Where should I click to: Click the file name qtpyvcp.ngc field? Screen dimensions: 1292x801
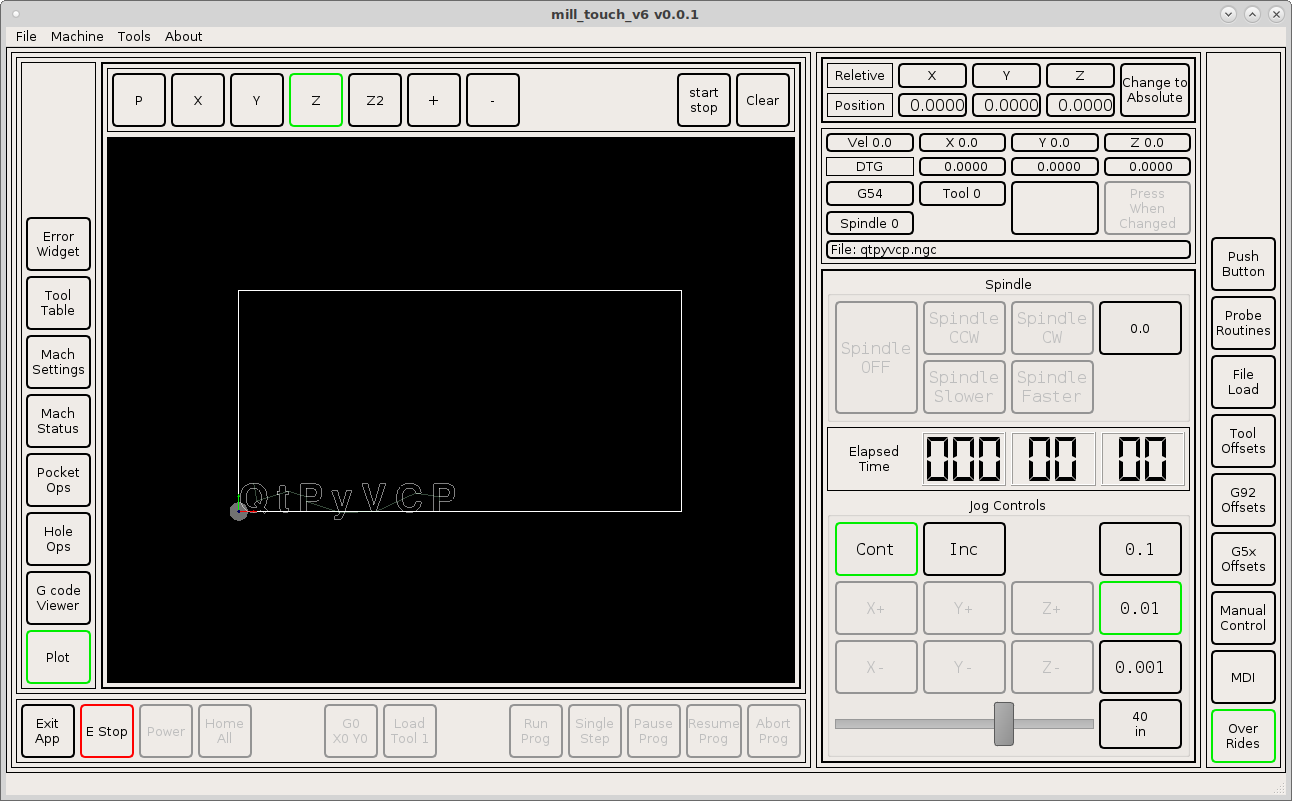tap(1008, 250)
